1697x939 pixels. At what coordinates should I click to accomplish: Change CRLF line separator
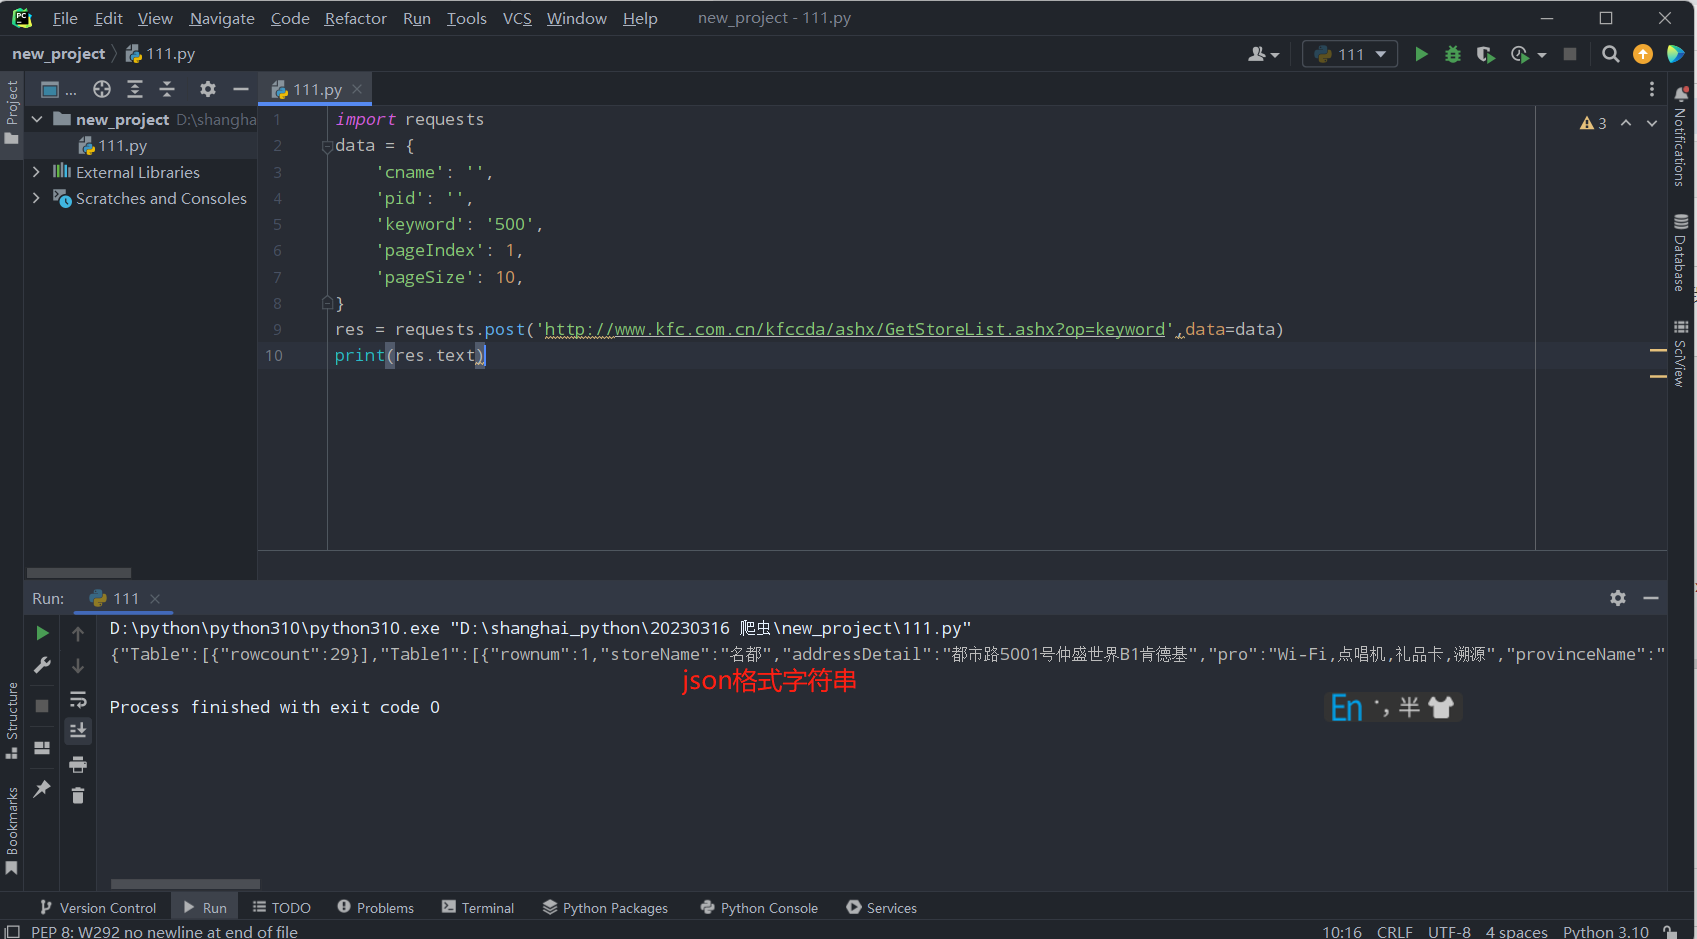point(1394,931)
